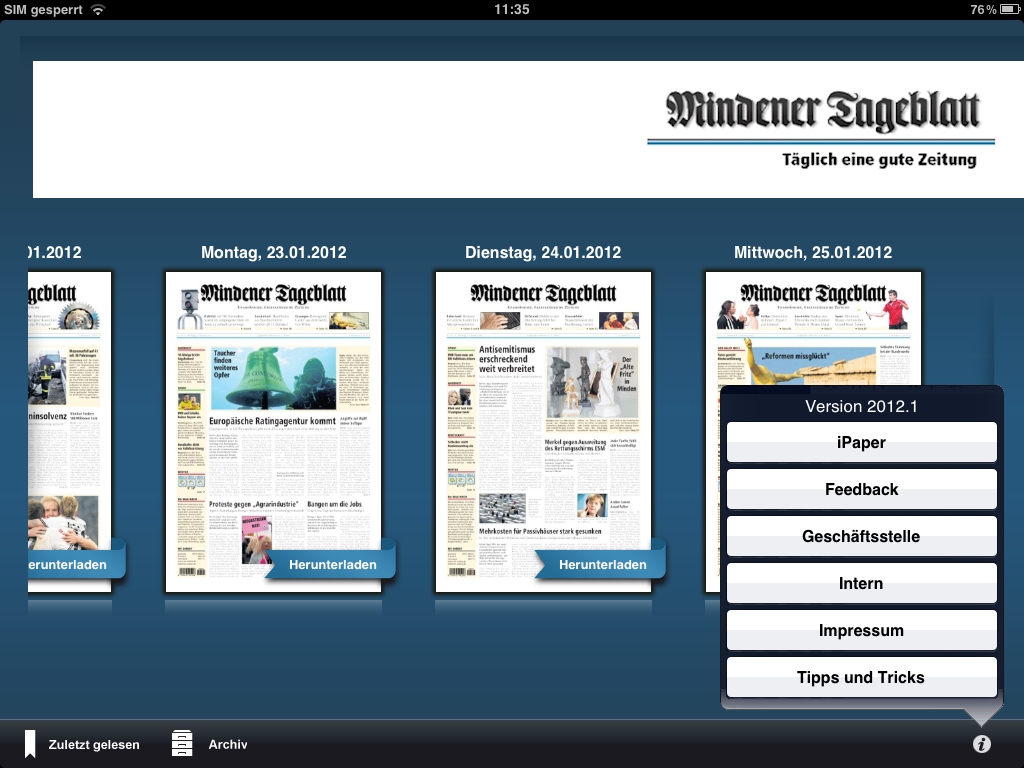This screenshot has width=1024, height=768.
Task: Tap the date label Montag, 23.01.2012
Action: (274, 252)
